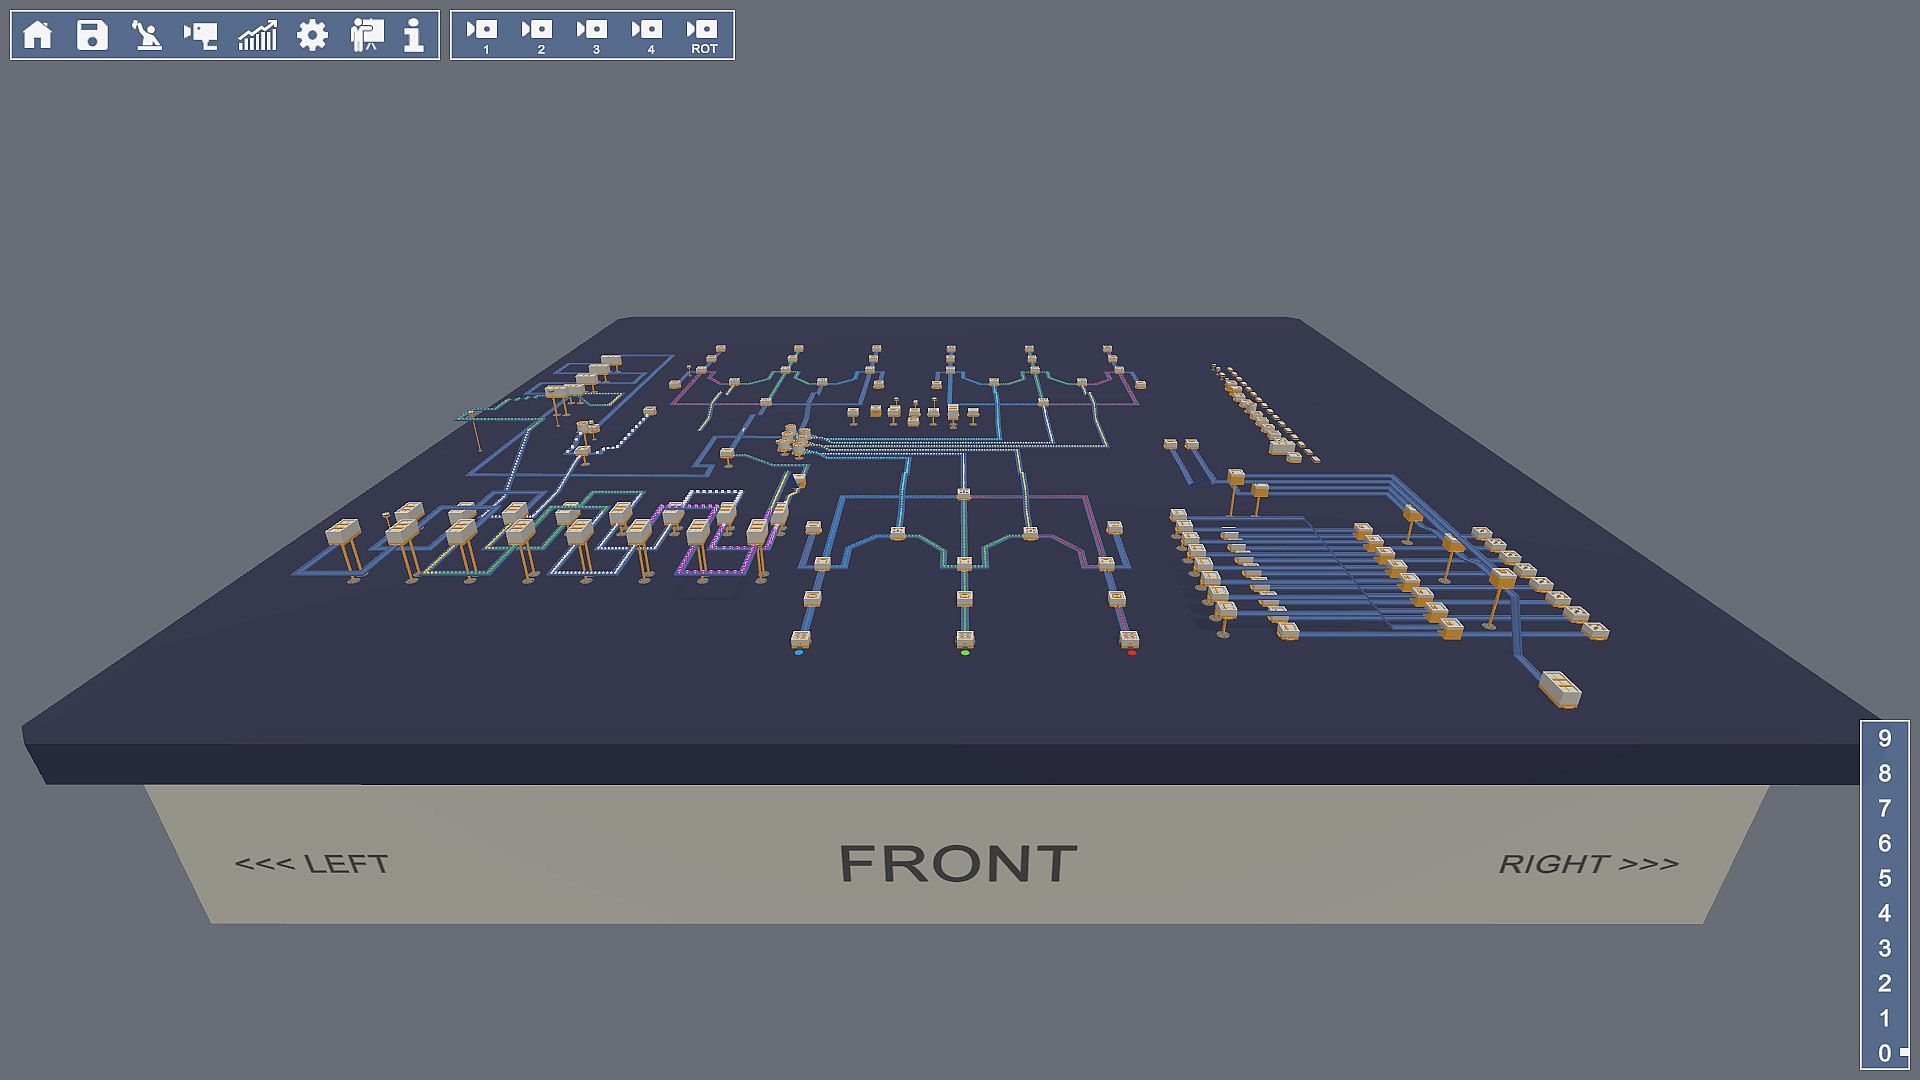This screenshot has height=1080, width=1920.
Task: Open the robot arm tool icon
Action: click(x=147, y=35)
